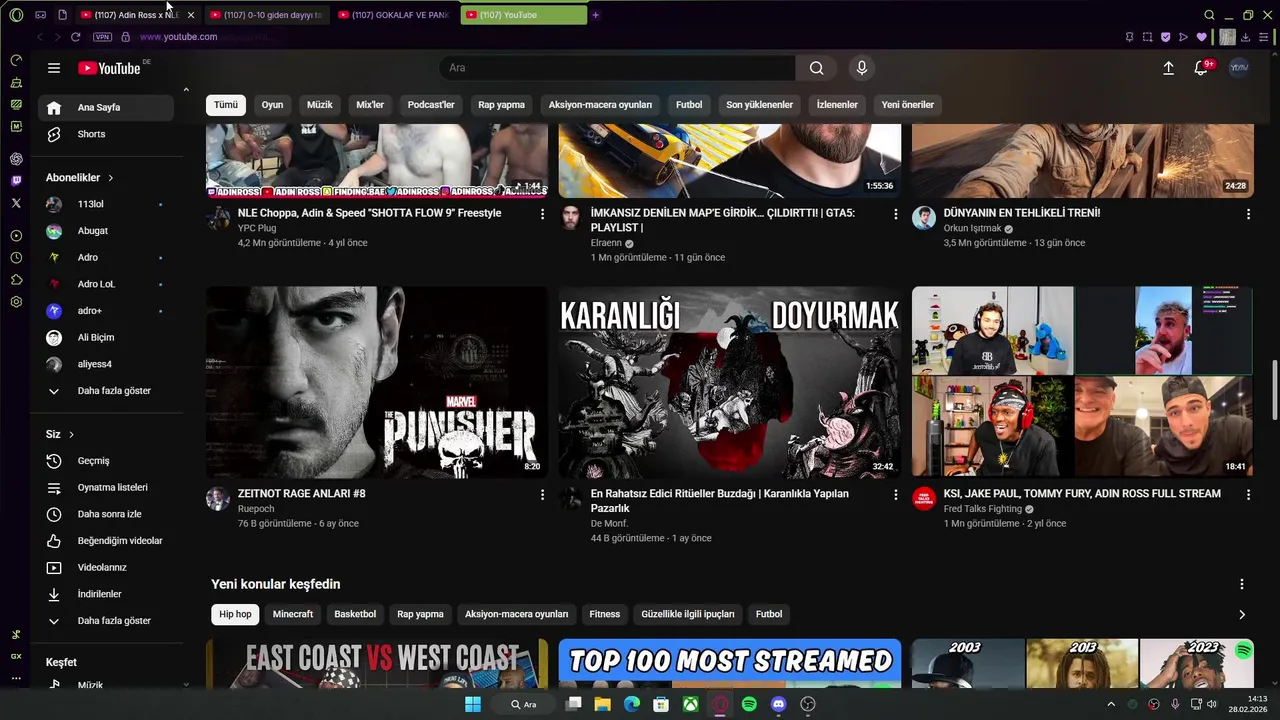Toggle the VPN badge in address bar
Screen dimensions: 1280x720
(x=102, y=37)
